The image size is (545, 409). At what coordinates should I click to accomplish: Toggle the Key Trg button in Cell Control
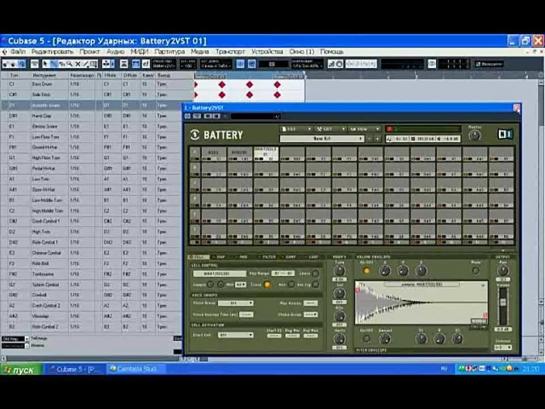[315, 285]
